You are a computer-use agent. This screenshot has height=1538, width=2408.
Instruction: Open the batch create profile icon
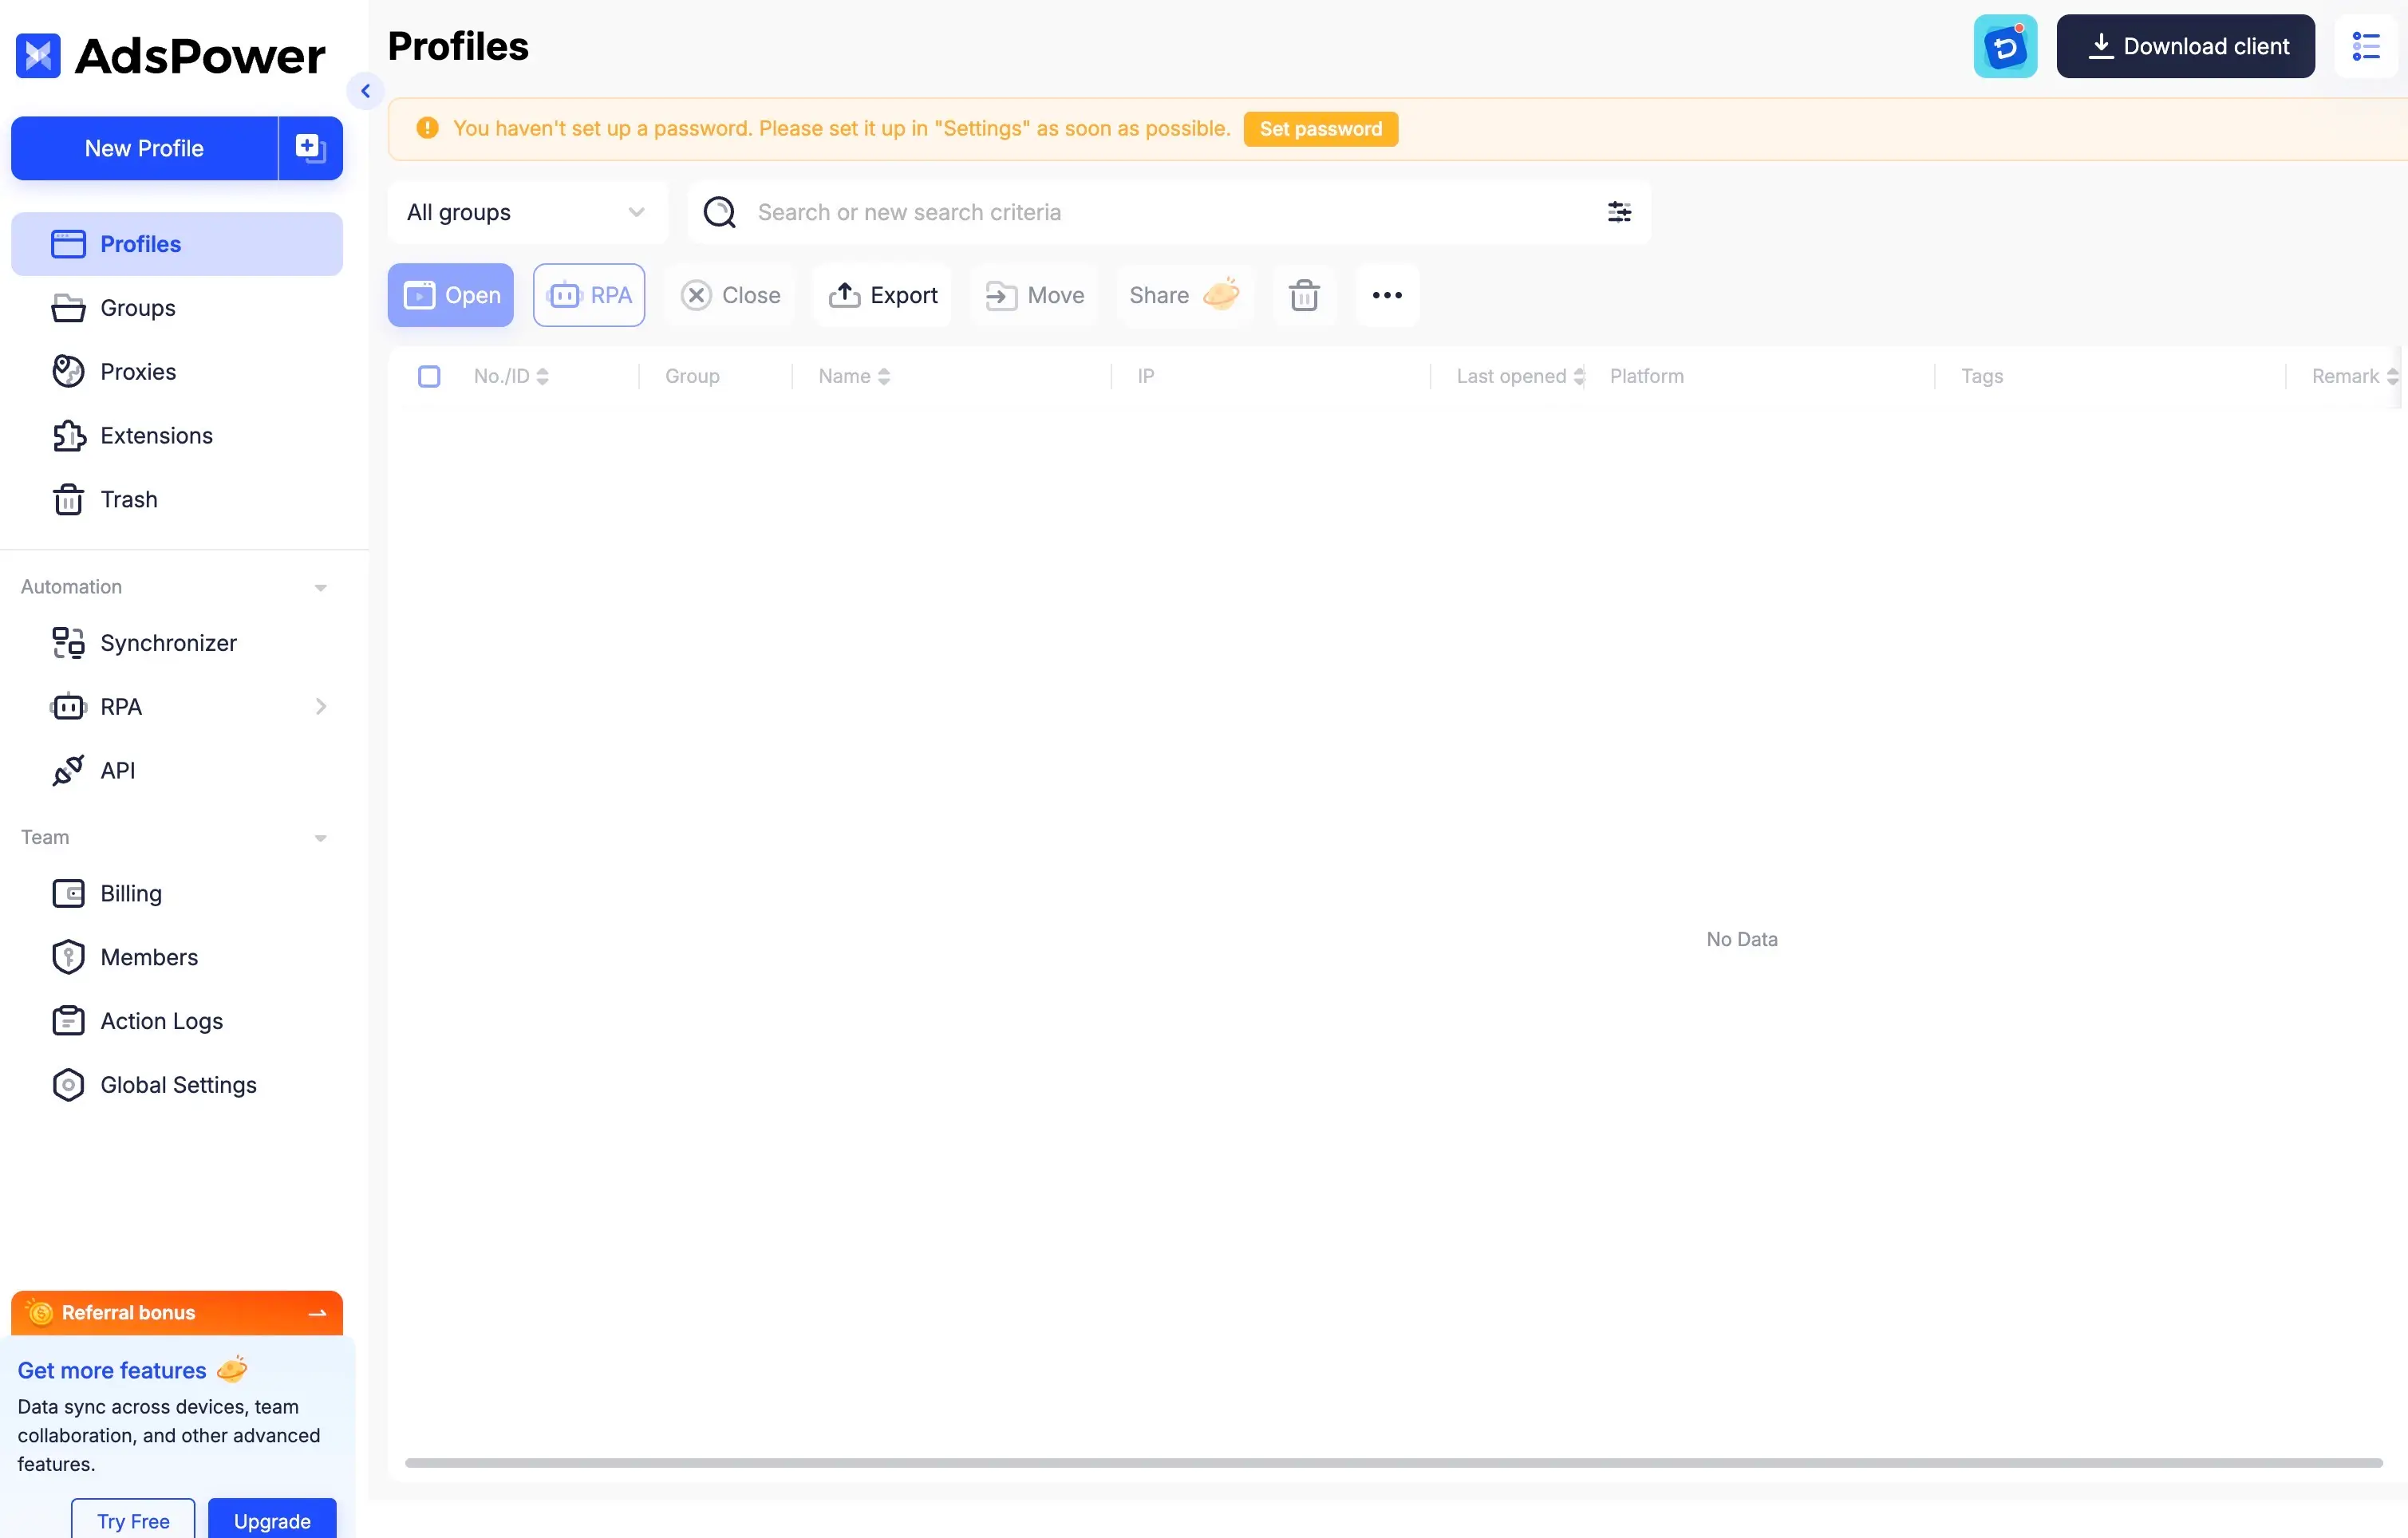coord(310,148)
